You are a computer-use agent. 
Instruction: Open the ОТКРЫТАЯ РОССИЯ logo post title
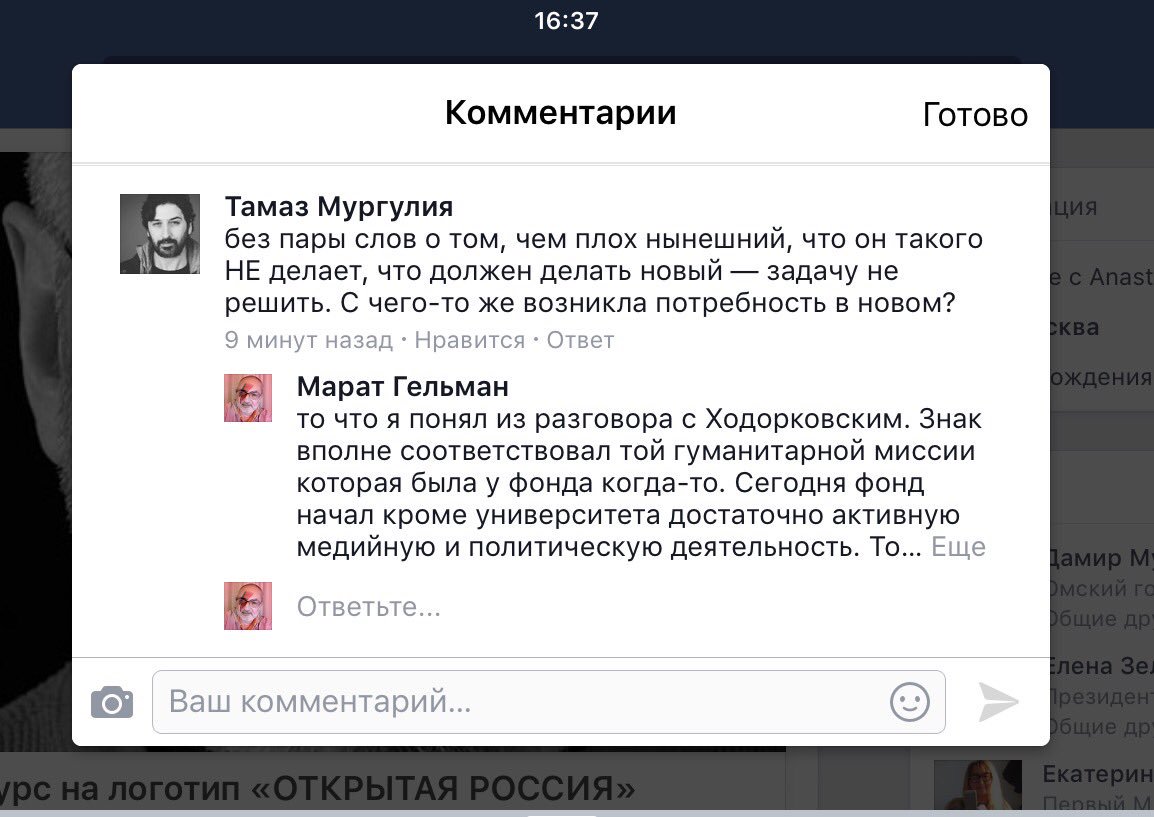coord(318,789)
